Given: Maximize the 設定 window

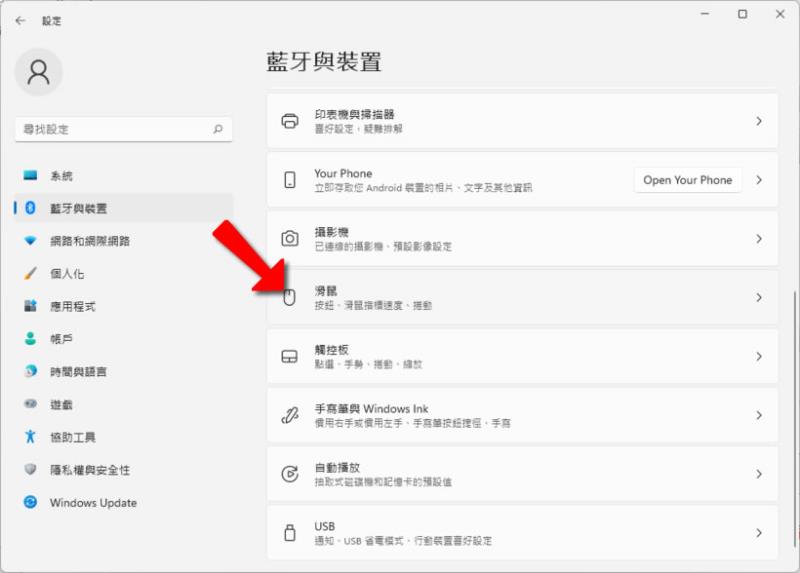Looking at the screenshot, I should coord(743,14).
